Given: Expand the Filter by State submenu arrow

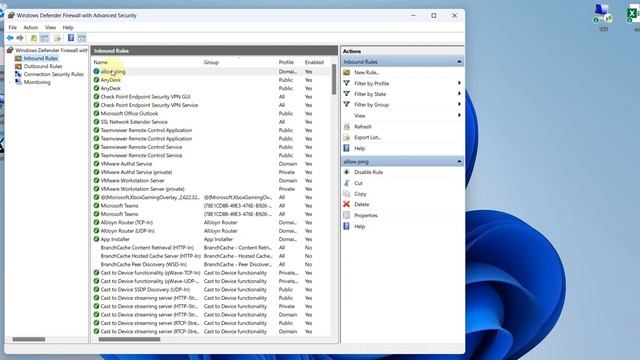Looking at the screenshot, I should click(459, 94).
